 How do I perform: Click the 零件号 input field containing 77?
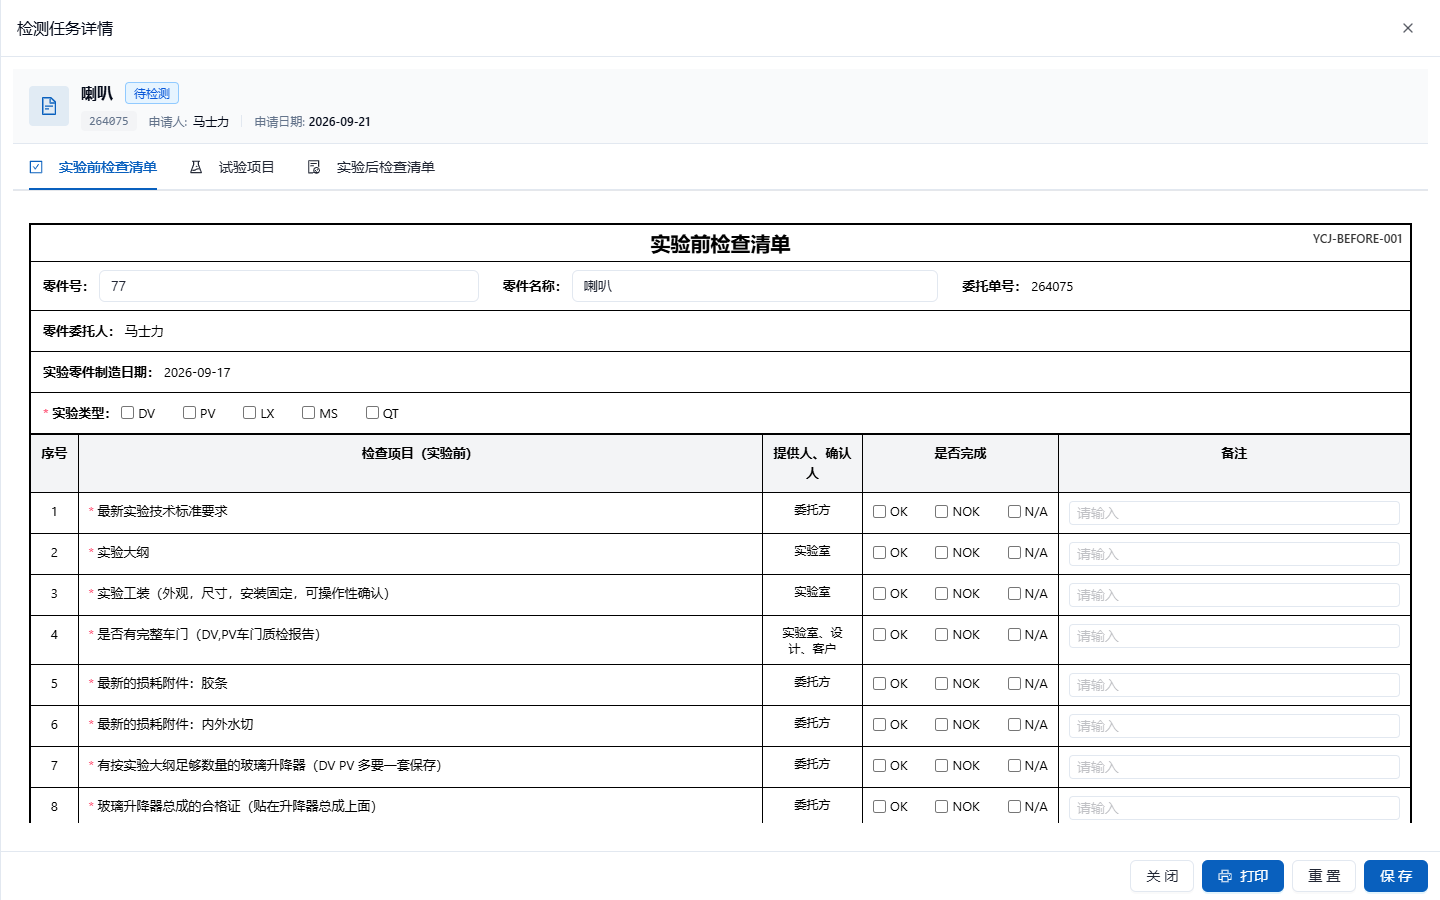point(288,286)
